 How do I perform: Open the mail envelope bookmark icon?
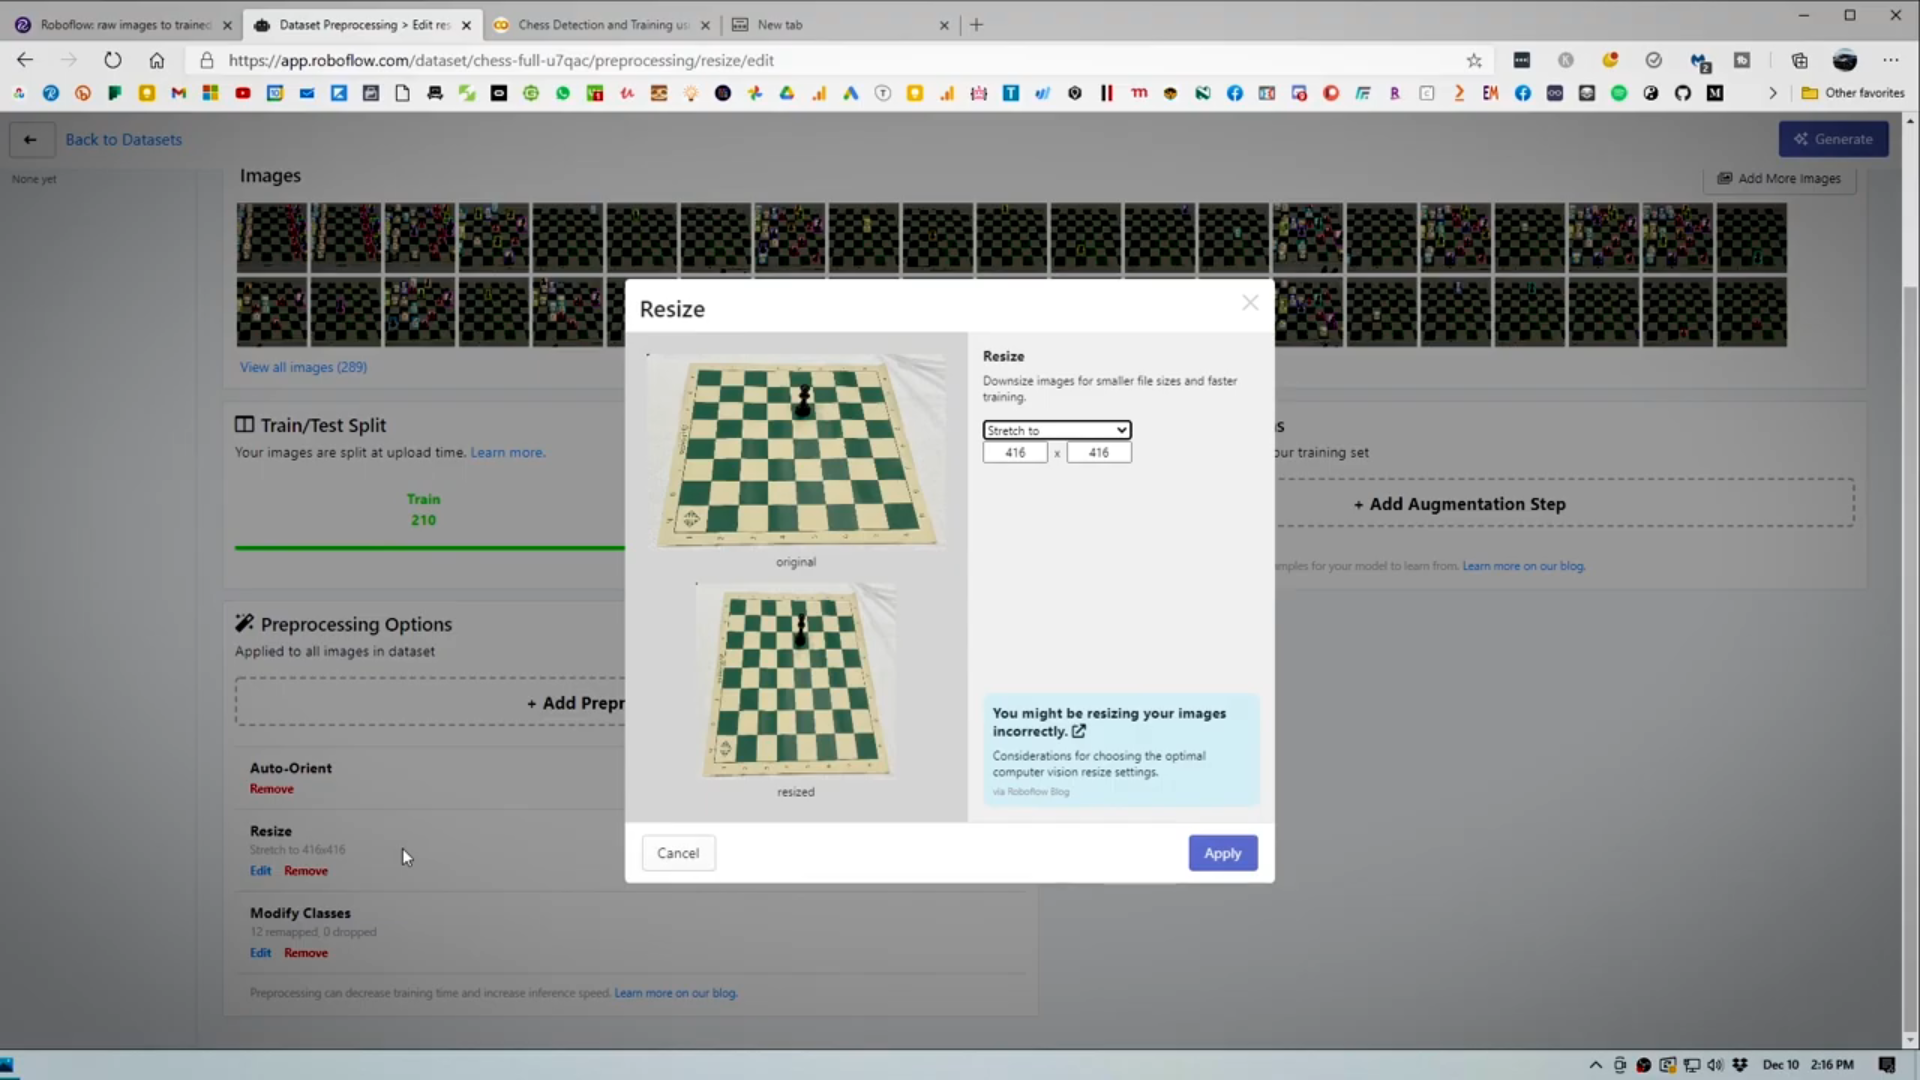307,93
